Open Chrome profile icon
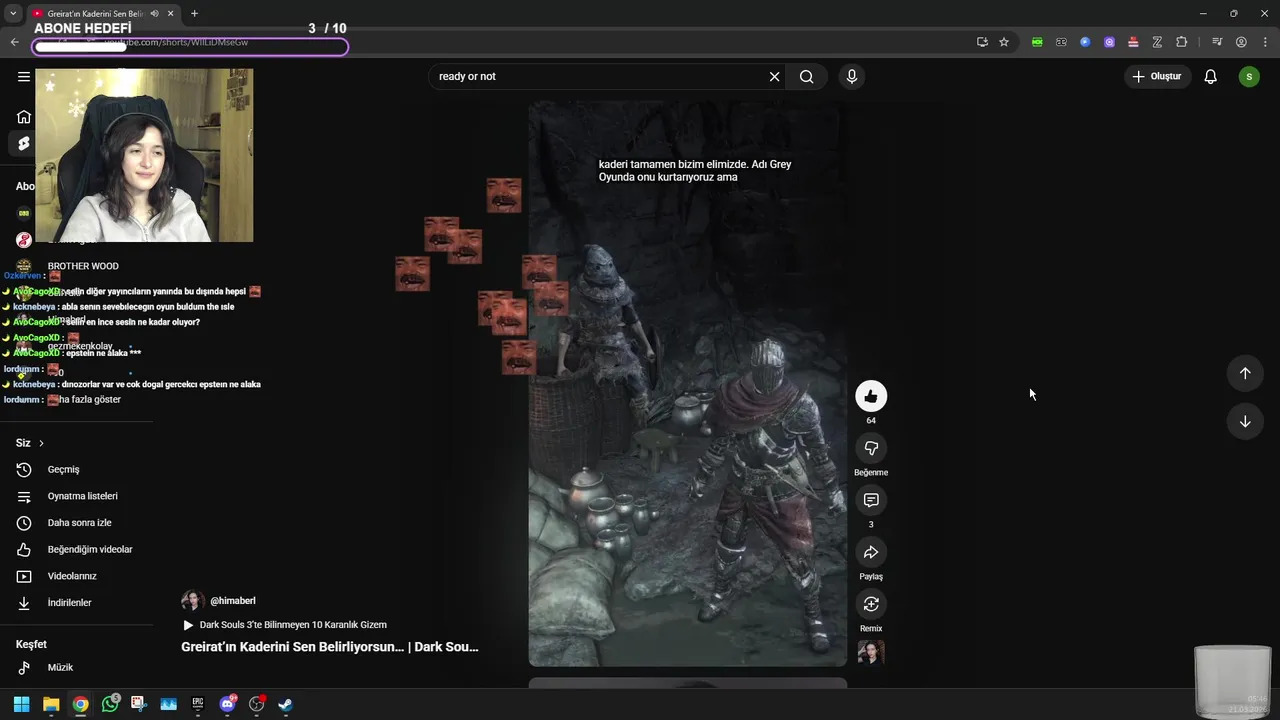The width and height of the screenshot is (1280, 720). [1241, 42]
